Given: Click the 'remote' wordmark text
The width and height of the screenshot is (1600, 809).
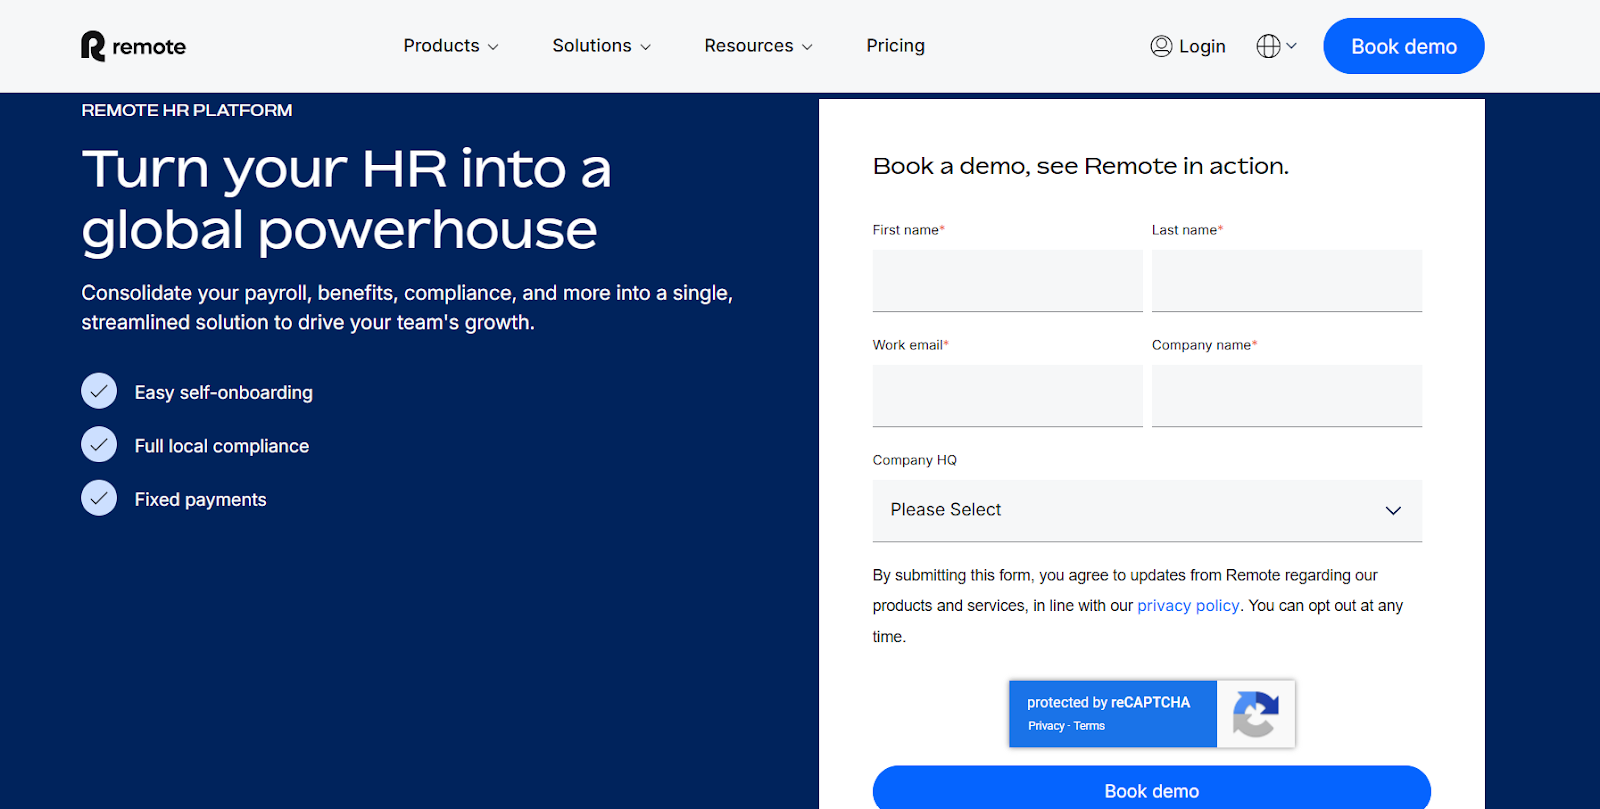Looking at the screenshot, I should point(149,47).
